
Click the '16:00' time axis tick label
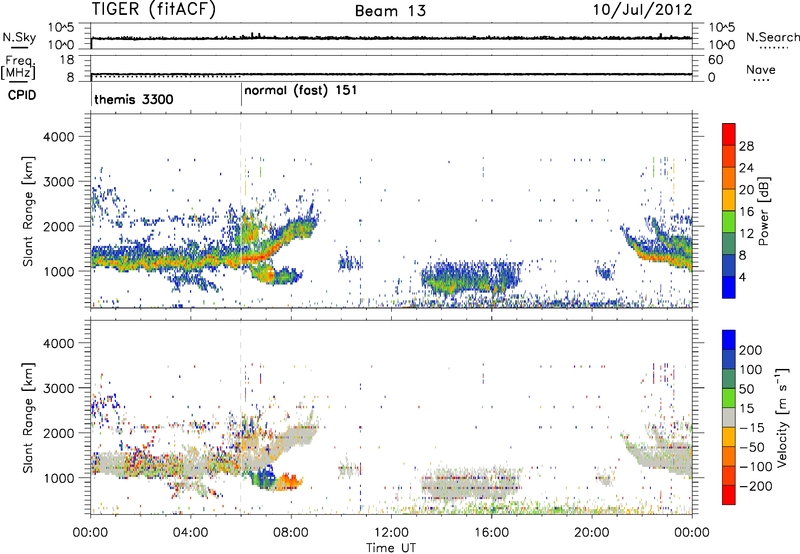(491, 533)
